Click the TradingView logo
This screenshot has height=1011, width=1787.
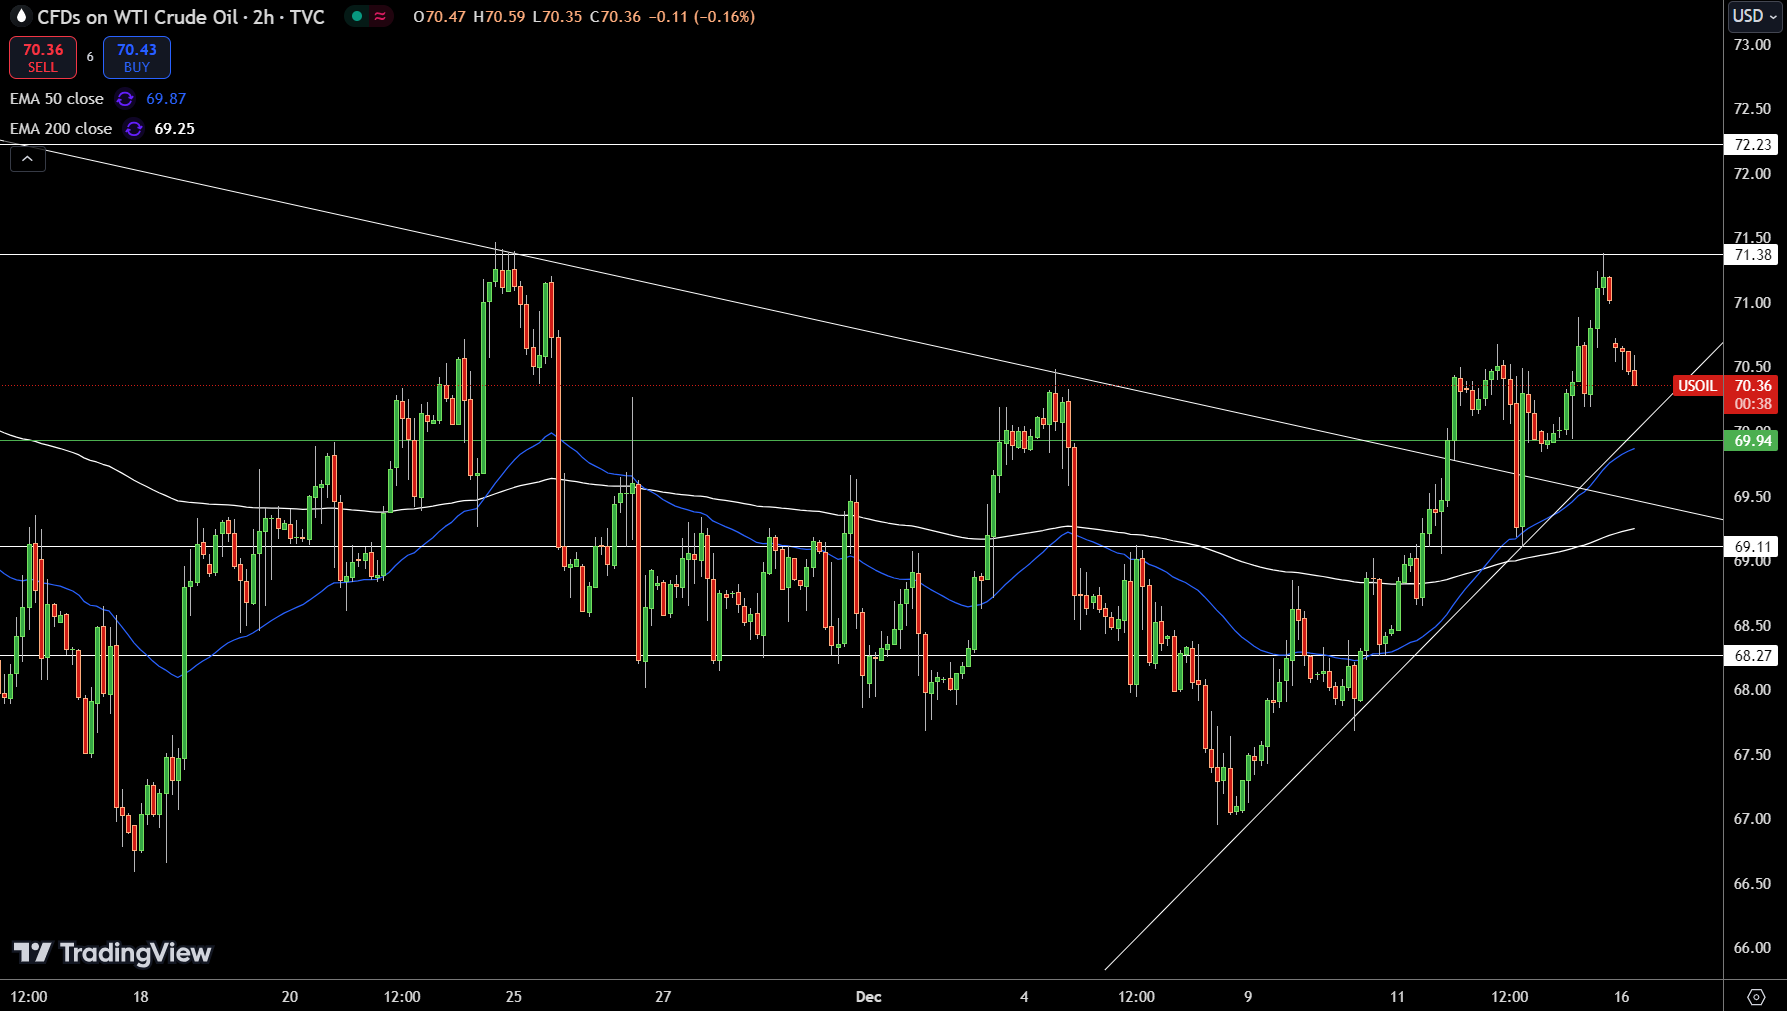(112, 953)
